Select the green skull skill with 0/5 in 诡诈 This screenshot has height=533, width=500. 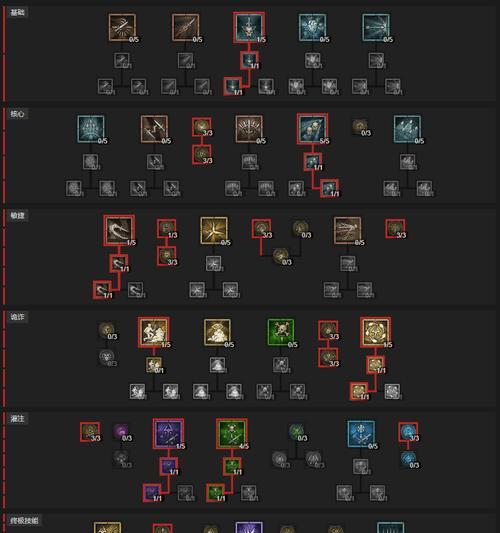click(x=281, y=332)
